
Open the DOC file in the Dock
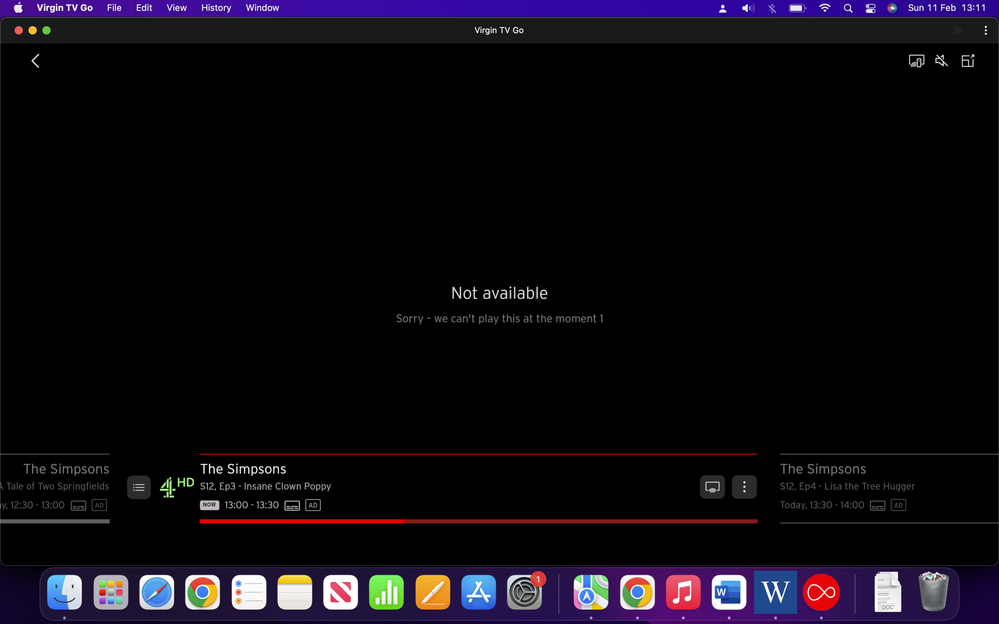click(888, 592)
